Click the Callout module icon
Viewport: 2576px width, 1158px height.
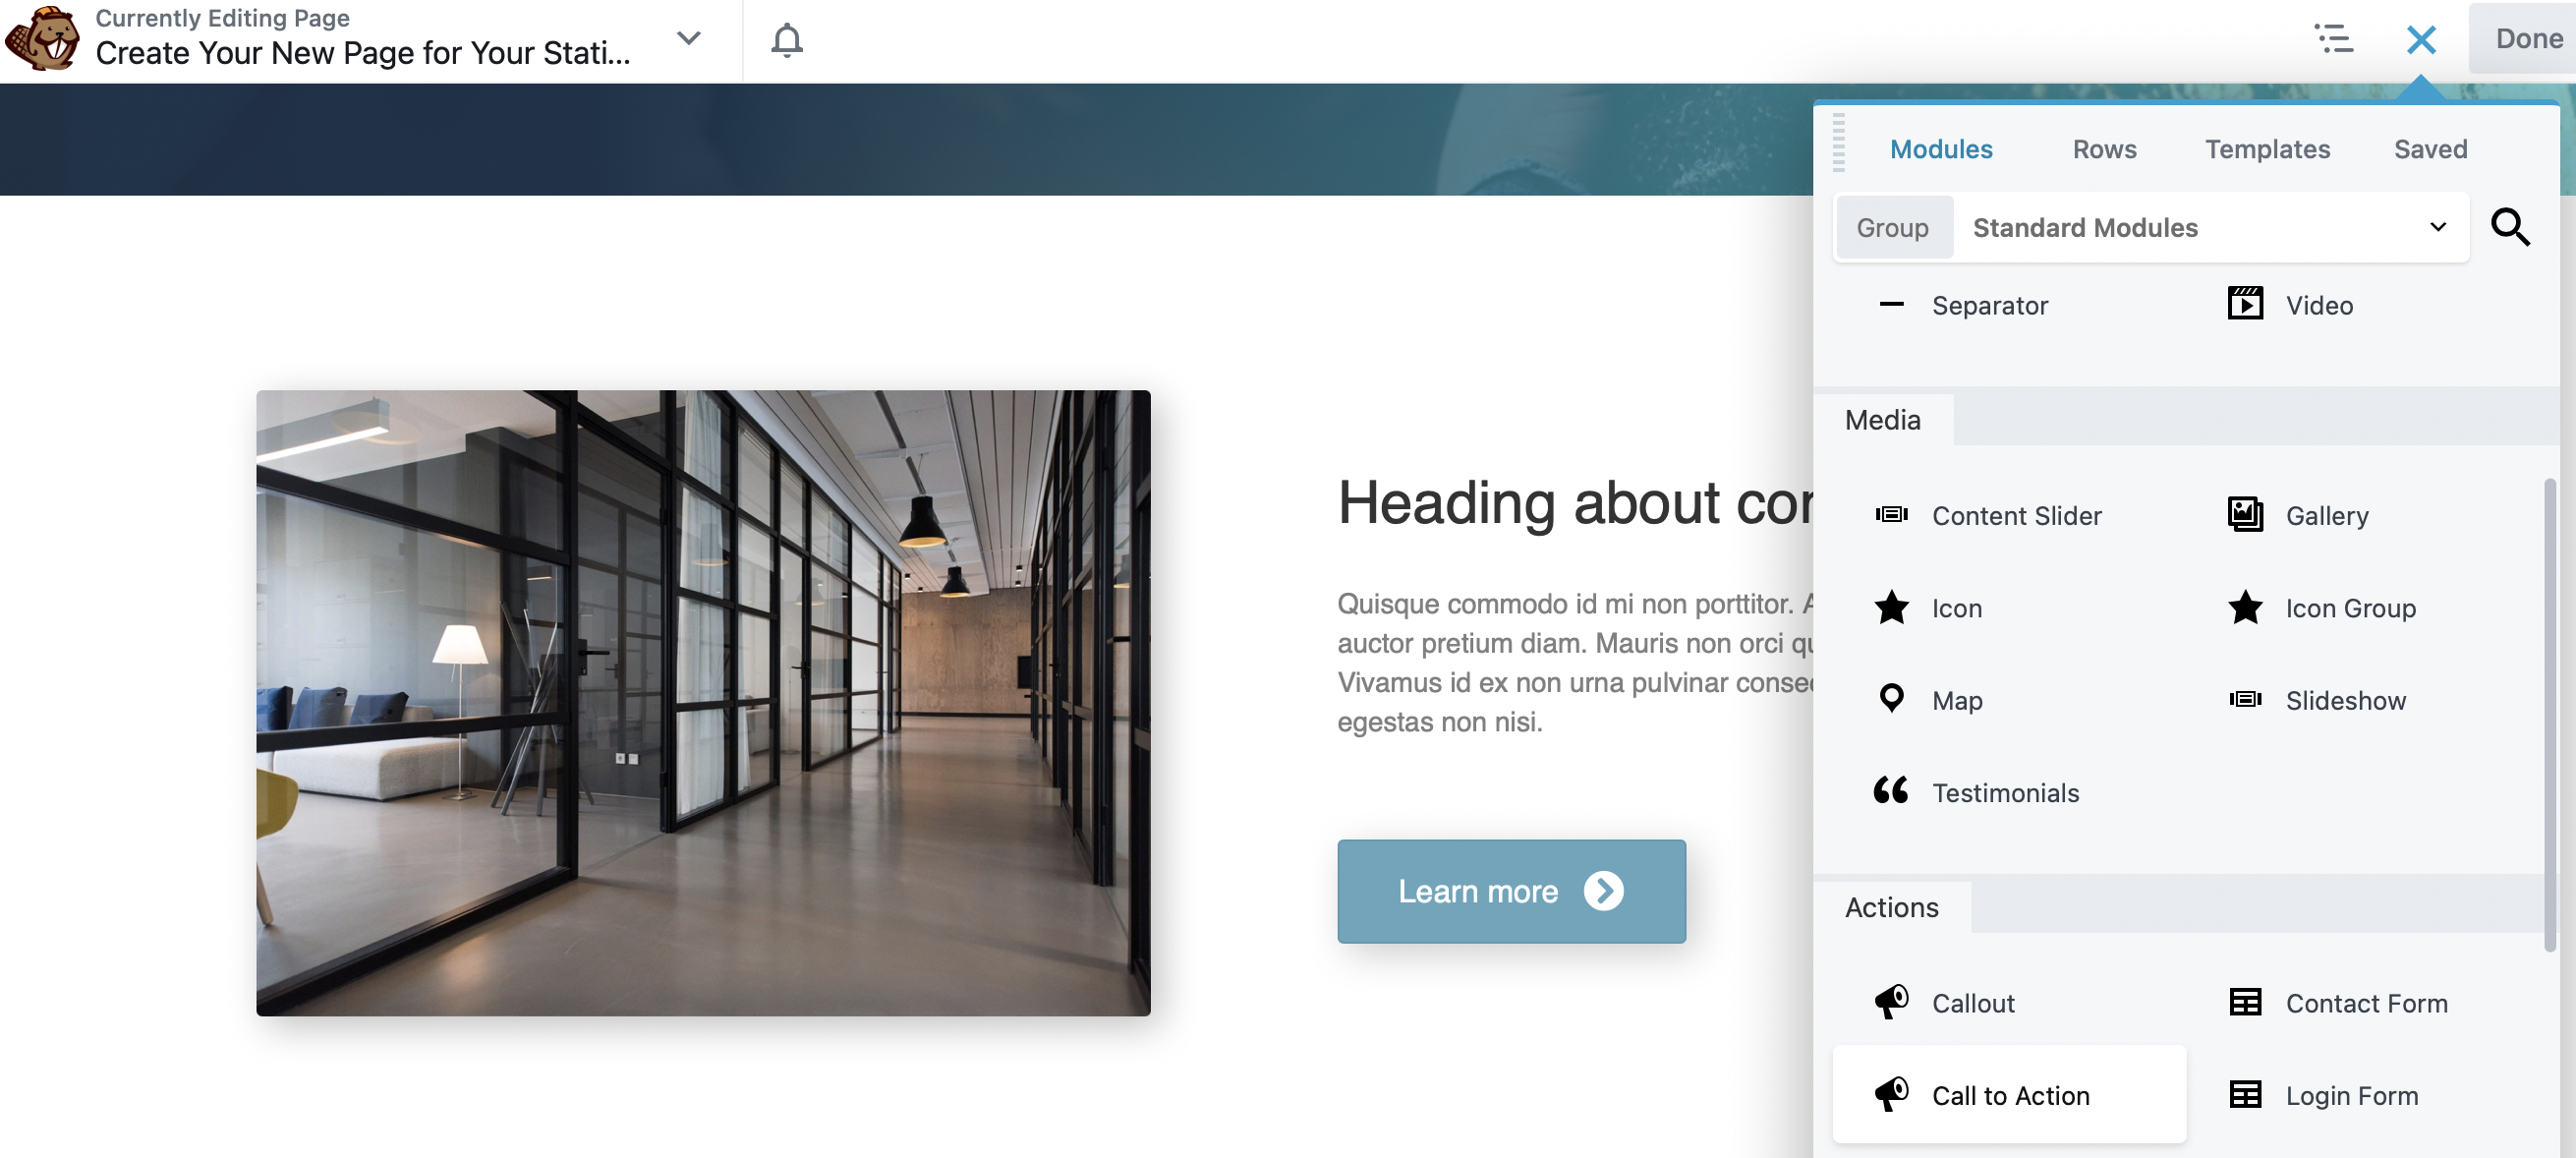point(1893,1001)
